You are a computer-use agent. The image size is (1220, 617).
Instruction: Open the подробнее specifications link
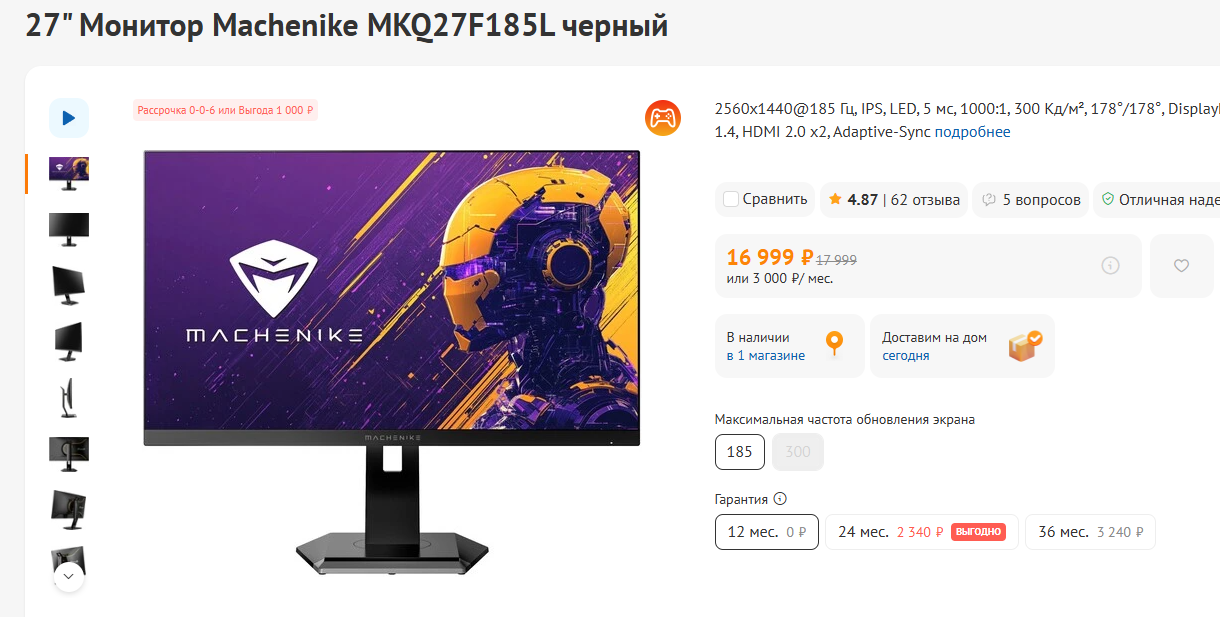point(972,132)
